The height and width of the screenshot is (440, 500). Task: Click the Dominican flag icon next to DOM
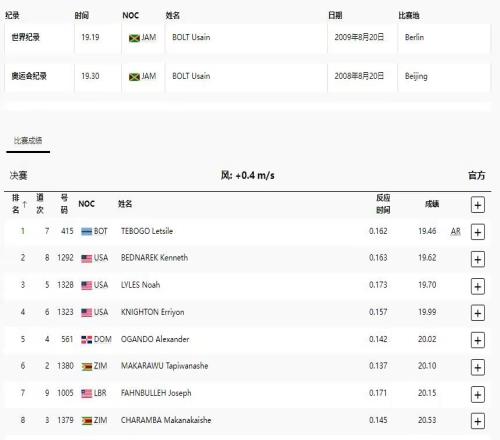coord(87,340)
